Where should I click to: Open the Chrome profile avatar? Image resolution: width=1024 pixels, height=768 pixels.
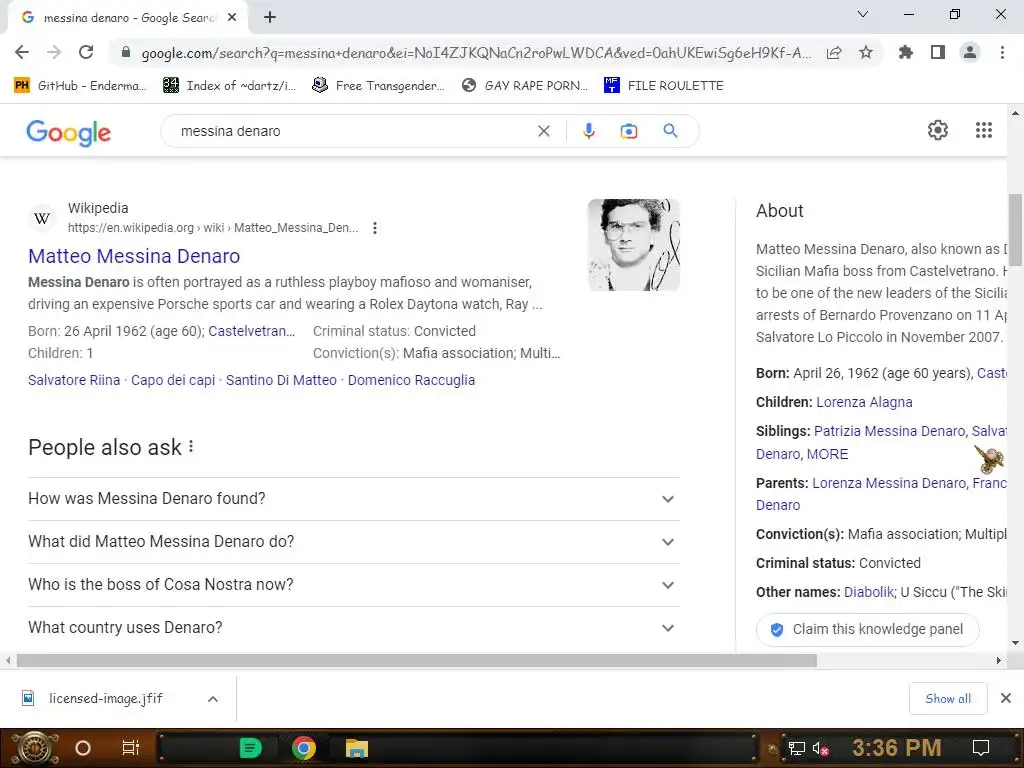pyautogui.click(x=970, y=52)
